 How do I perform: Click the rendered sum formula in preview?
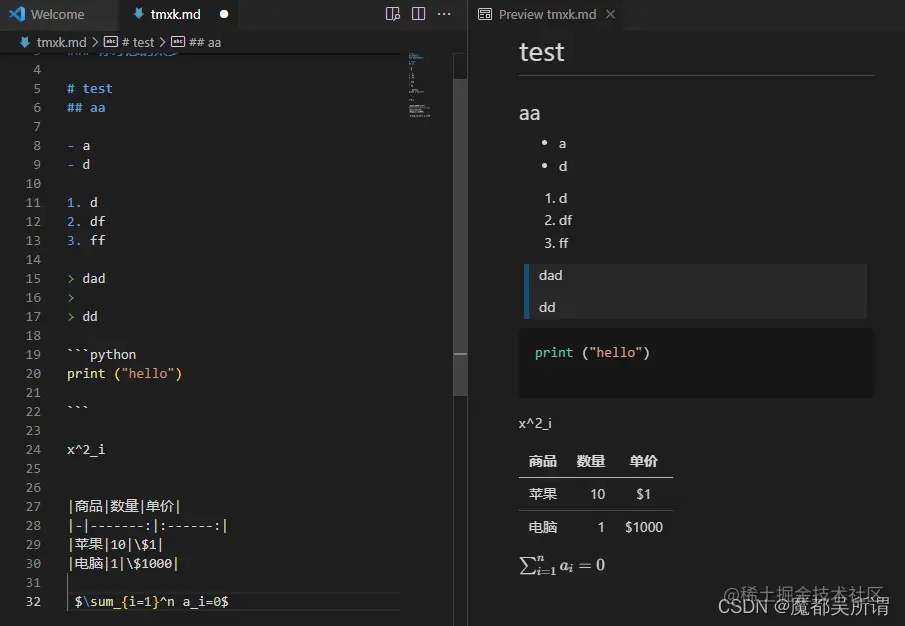click(562, 565)
